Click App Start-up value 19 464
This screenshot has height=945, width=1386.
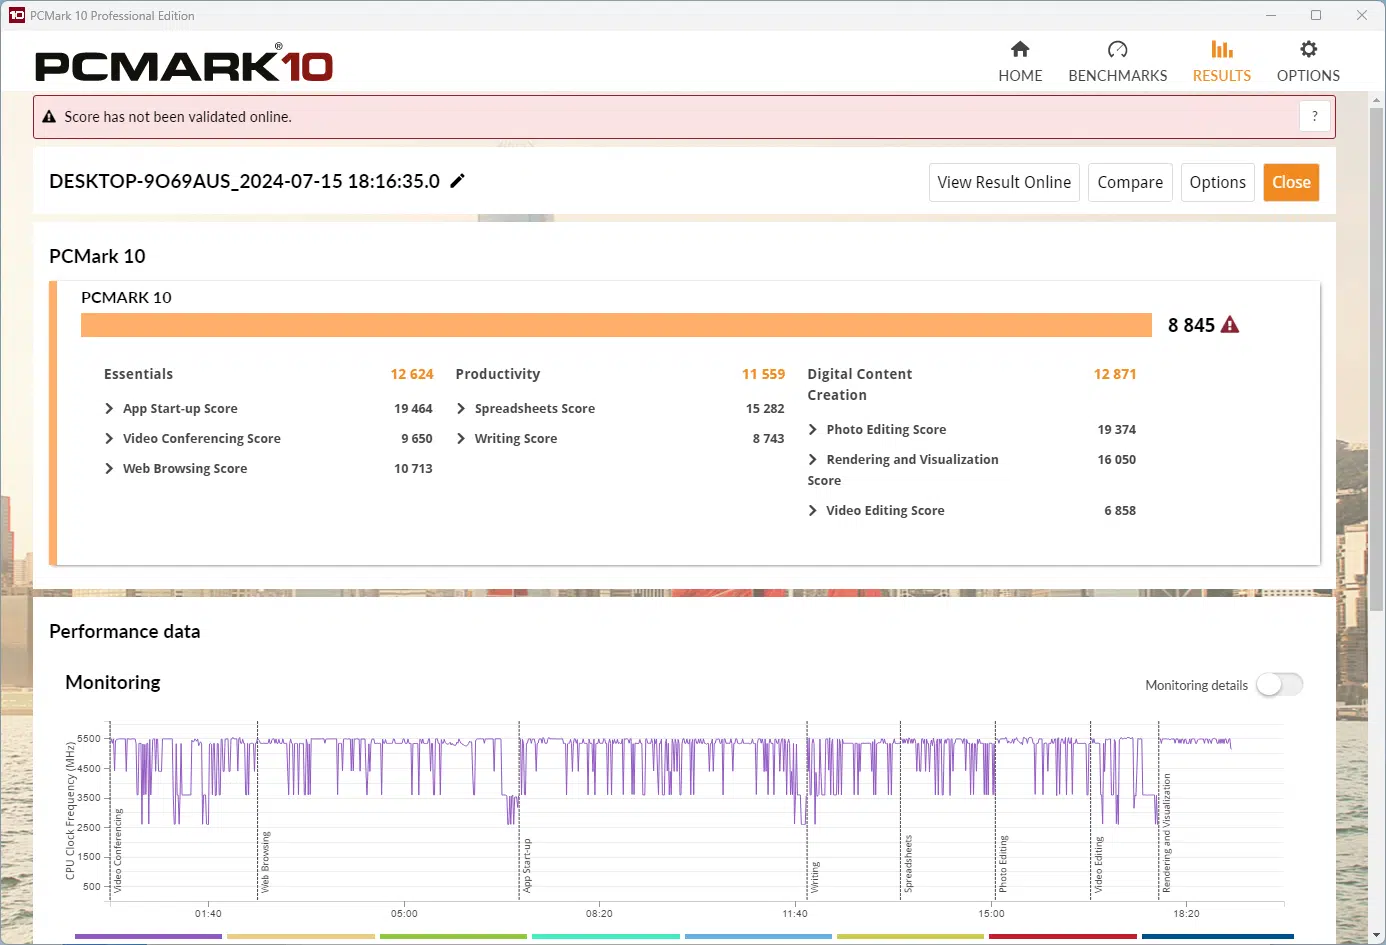(x=413, y=408)
